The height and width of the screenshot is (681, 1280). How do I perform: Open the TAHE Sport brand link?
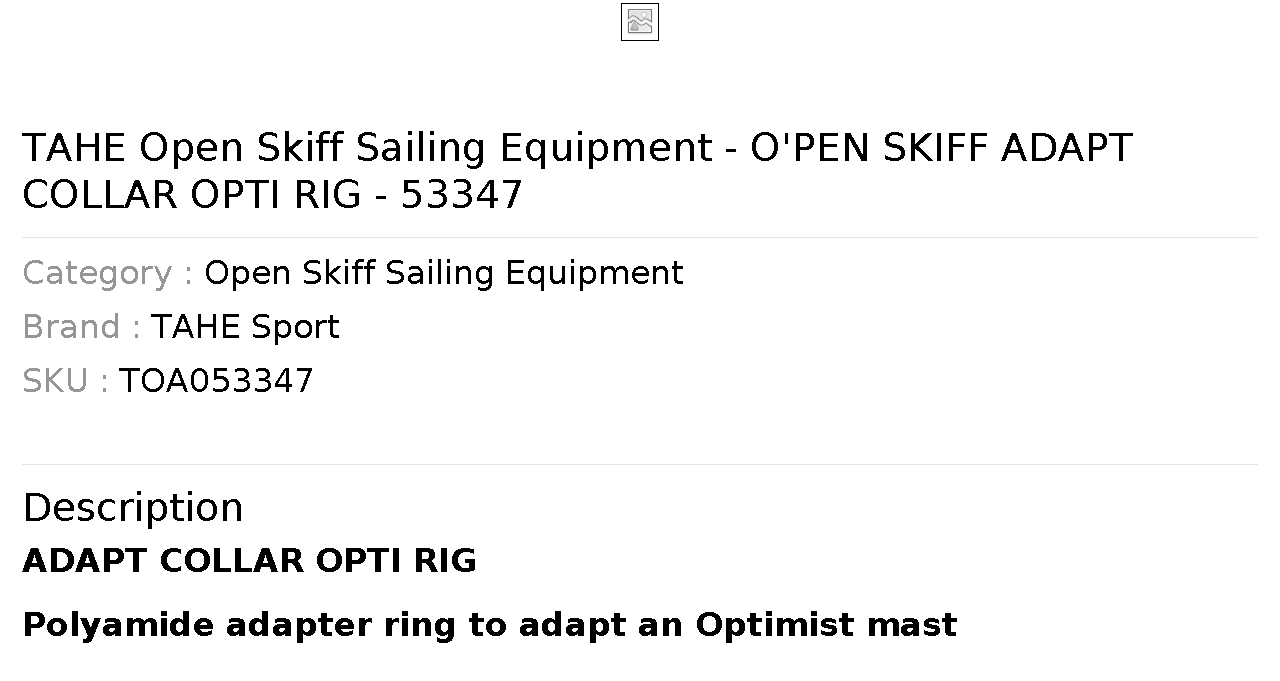[245, 327]
